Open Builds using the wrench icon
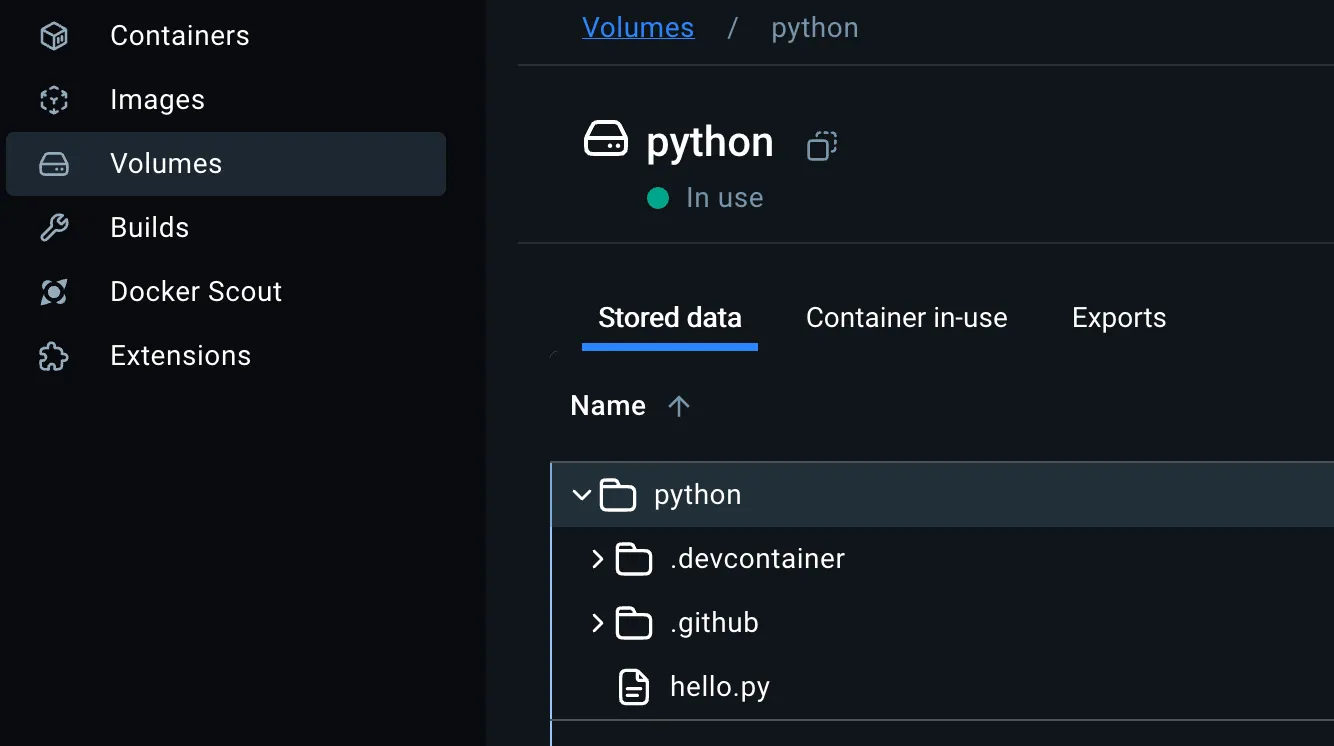The height and width of the screenshot is (746, 1334). point(53,227)
